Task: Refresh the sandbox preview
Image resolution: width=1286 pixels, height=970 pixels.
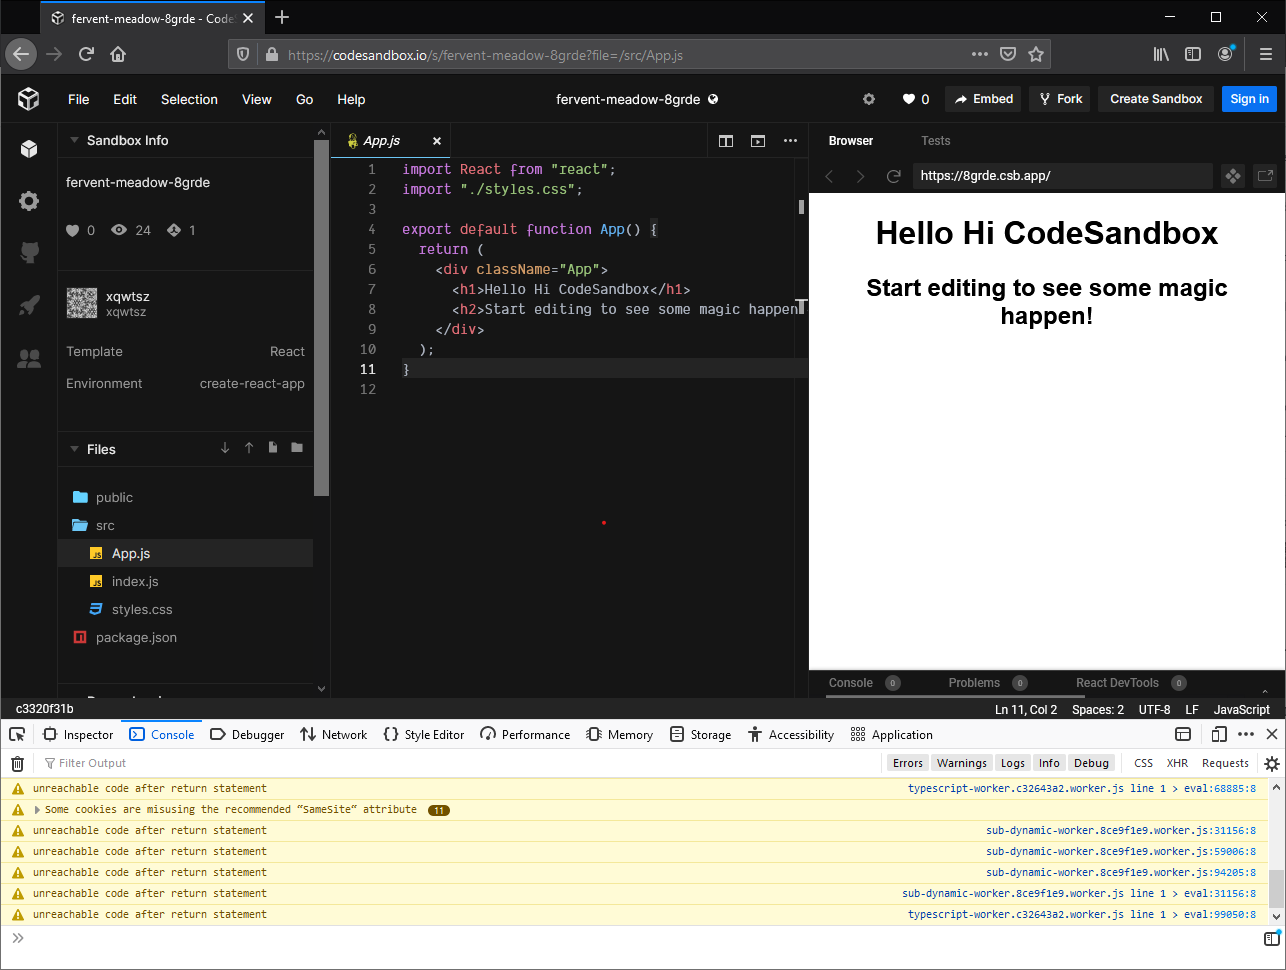Action: pyautogui.click(x=893, y=176)
